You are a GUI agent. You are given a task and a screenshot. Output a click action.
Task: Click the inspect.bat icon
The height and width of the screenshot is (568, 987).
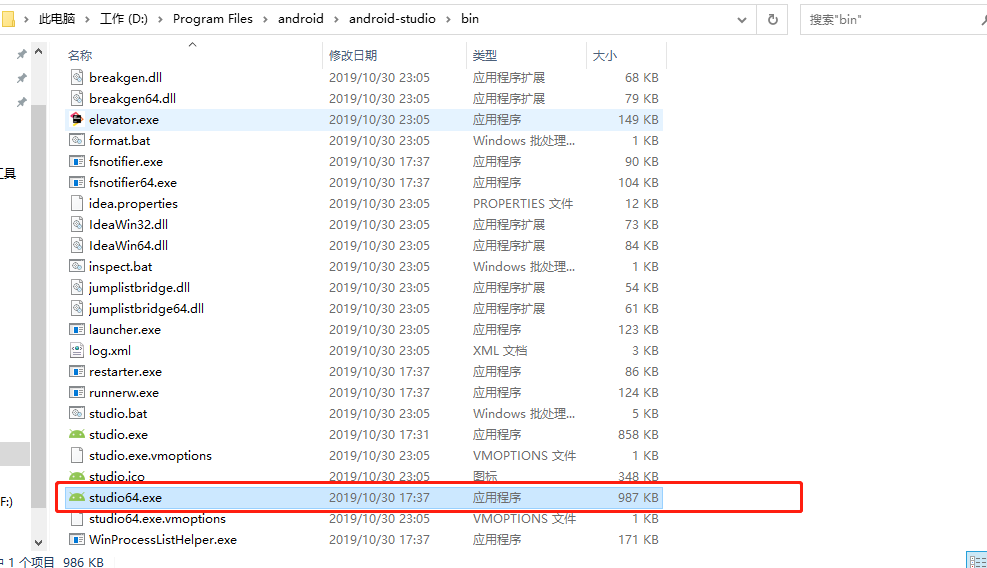point(77,266)
